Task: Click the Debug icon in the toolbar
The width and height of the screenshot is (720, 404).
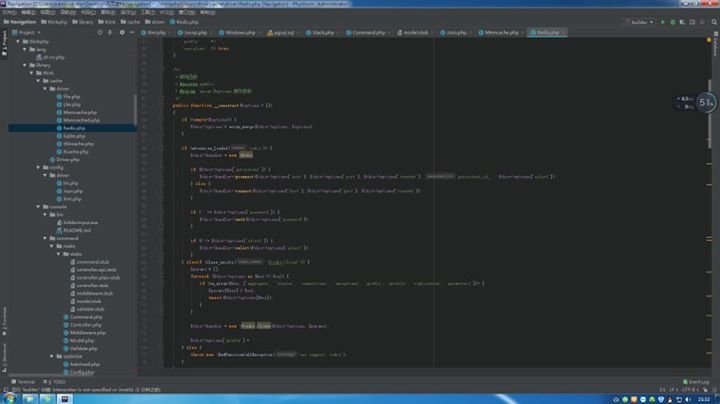Action: click(x=671, y=20)
